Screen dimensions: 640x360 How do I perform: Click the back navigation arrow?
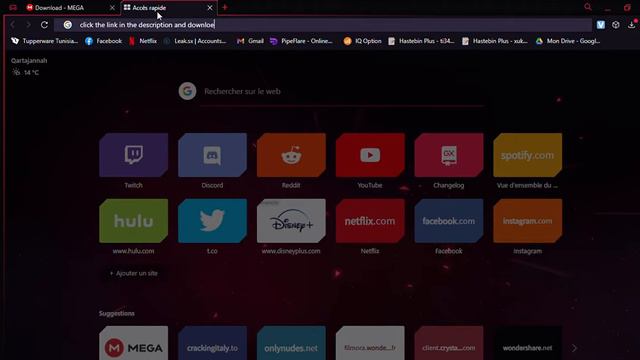pos(13,25)
